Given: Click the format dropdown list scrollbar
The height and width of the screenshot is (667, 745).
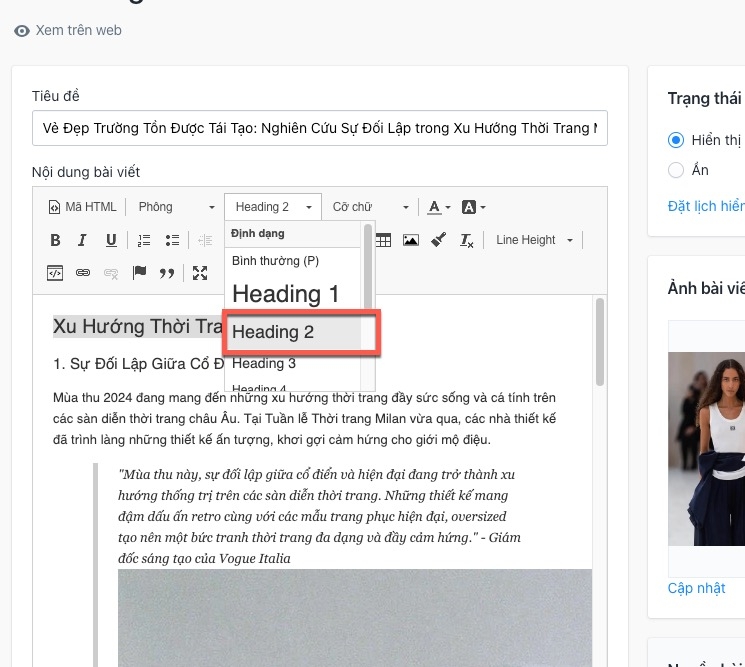Looking at the screenshot, I should 368,268.
